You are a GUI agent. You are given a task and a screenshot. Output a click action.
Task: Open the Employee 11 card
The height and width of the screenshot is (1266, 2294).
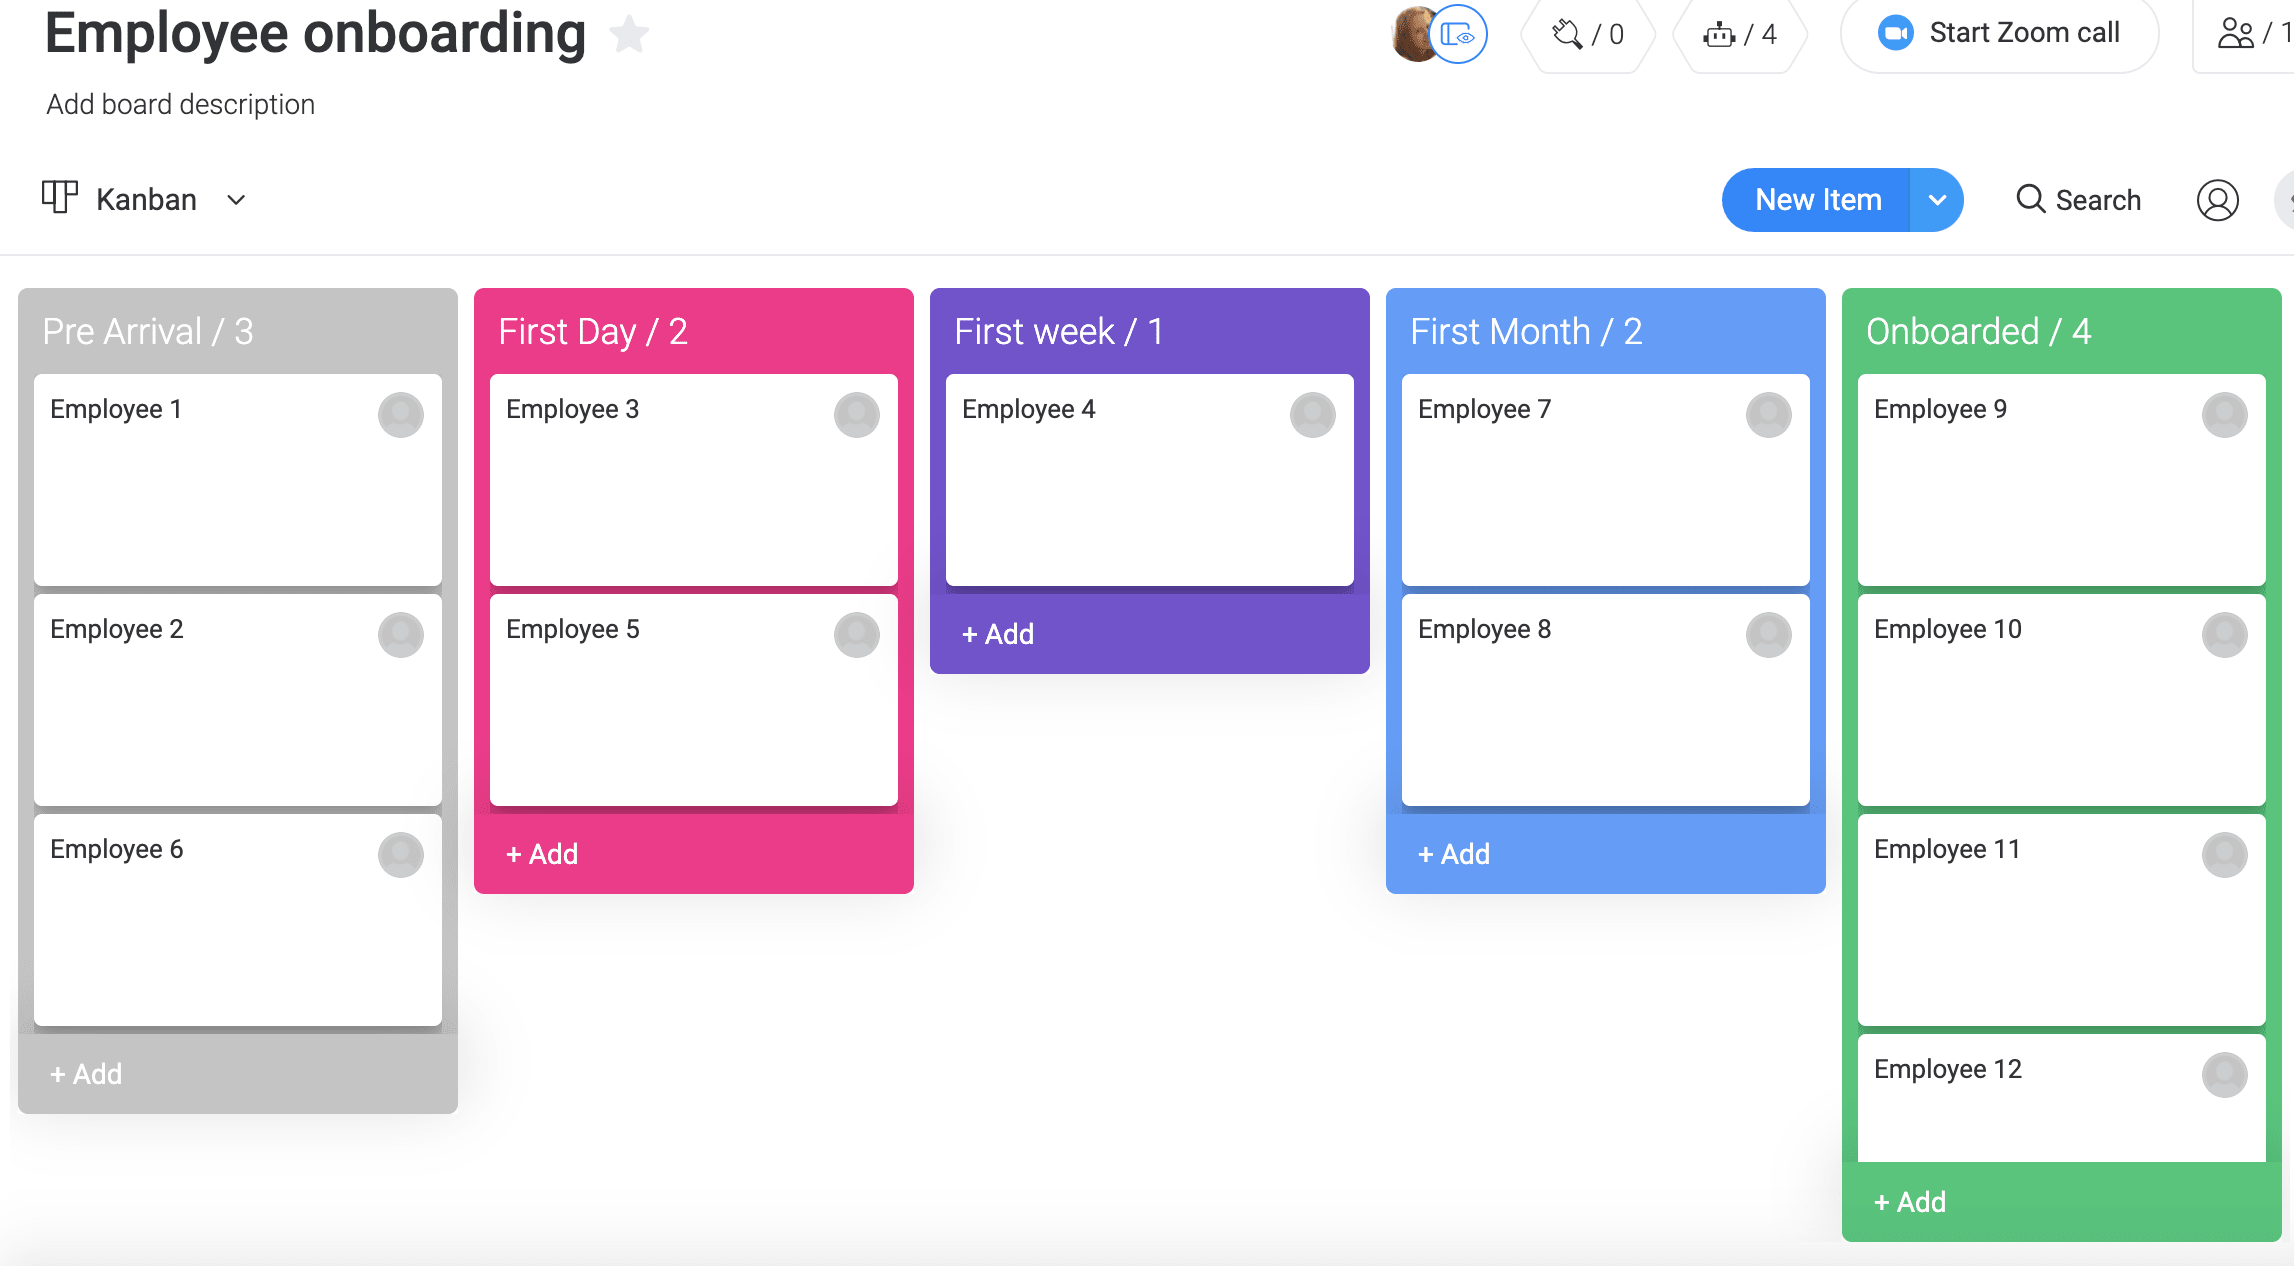pyautogui.click(x=2062, y=920)
